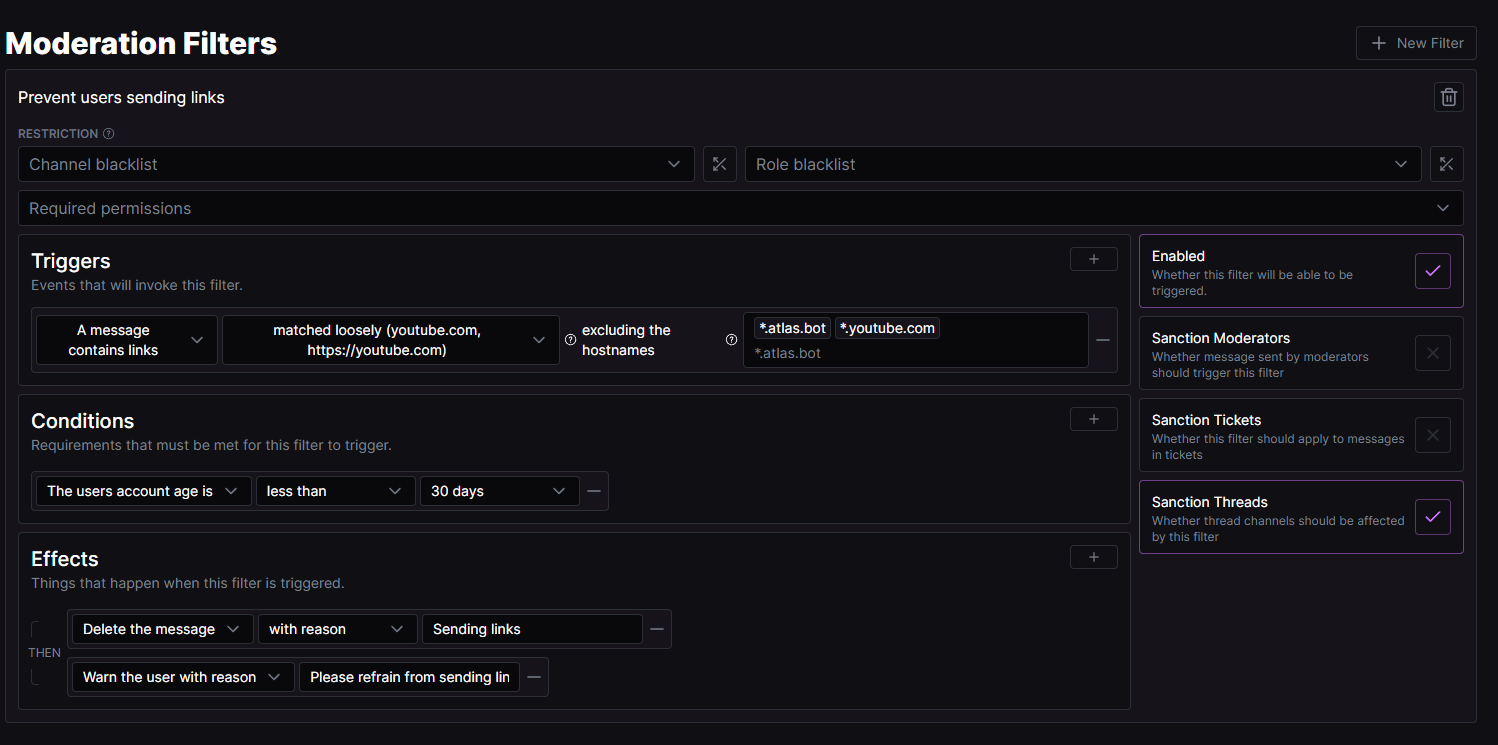Remove the Delete the message effect row
1498x745 pixels.
click(x=657, y=629)
